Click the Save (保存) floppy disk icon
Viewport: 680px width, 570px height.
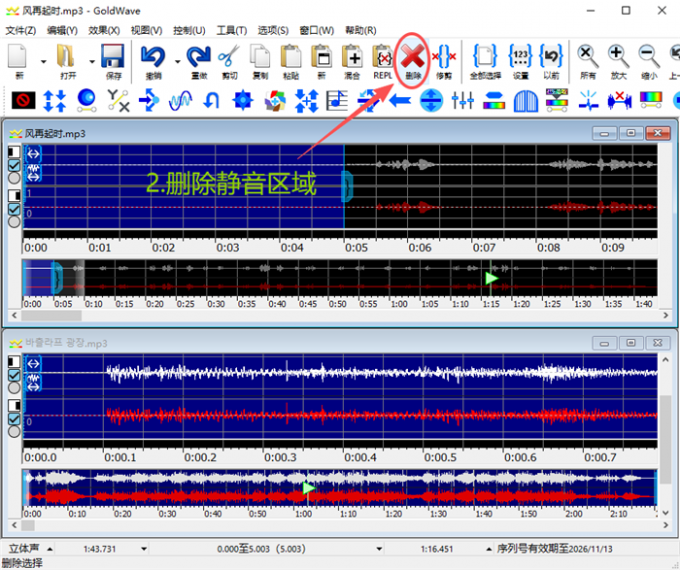click(112, 58)
